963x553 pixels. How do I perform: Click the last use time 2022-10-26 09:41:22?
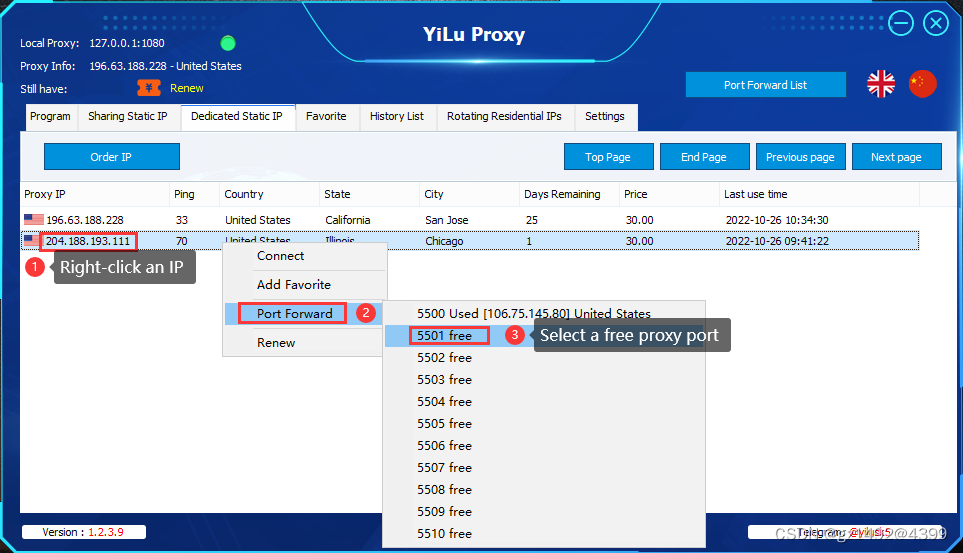point(777,241)
